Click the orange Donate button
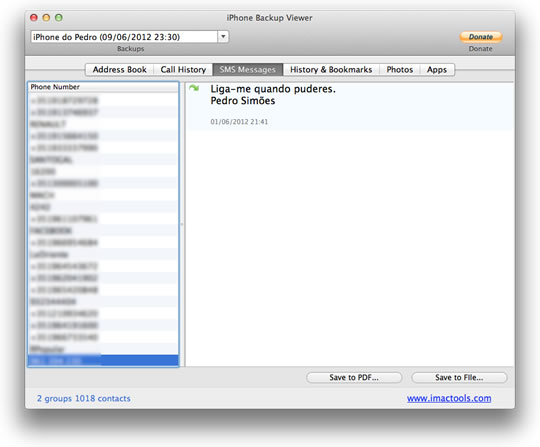540x447 pixels. tap(480, 37)
